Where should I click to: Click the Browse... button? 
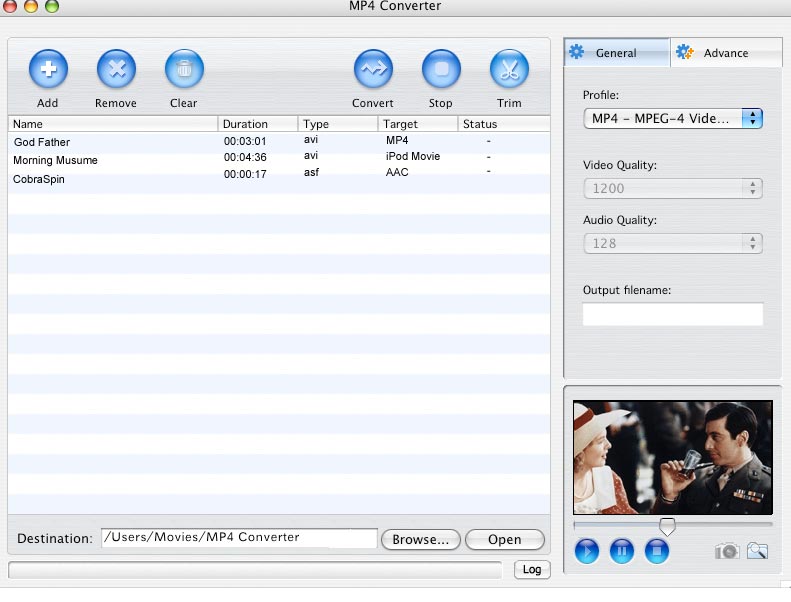click(x=420, y=539)
